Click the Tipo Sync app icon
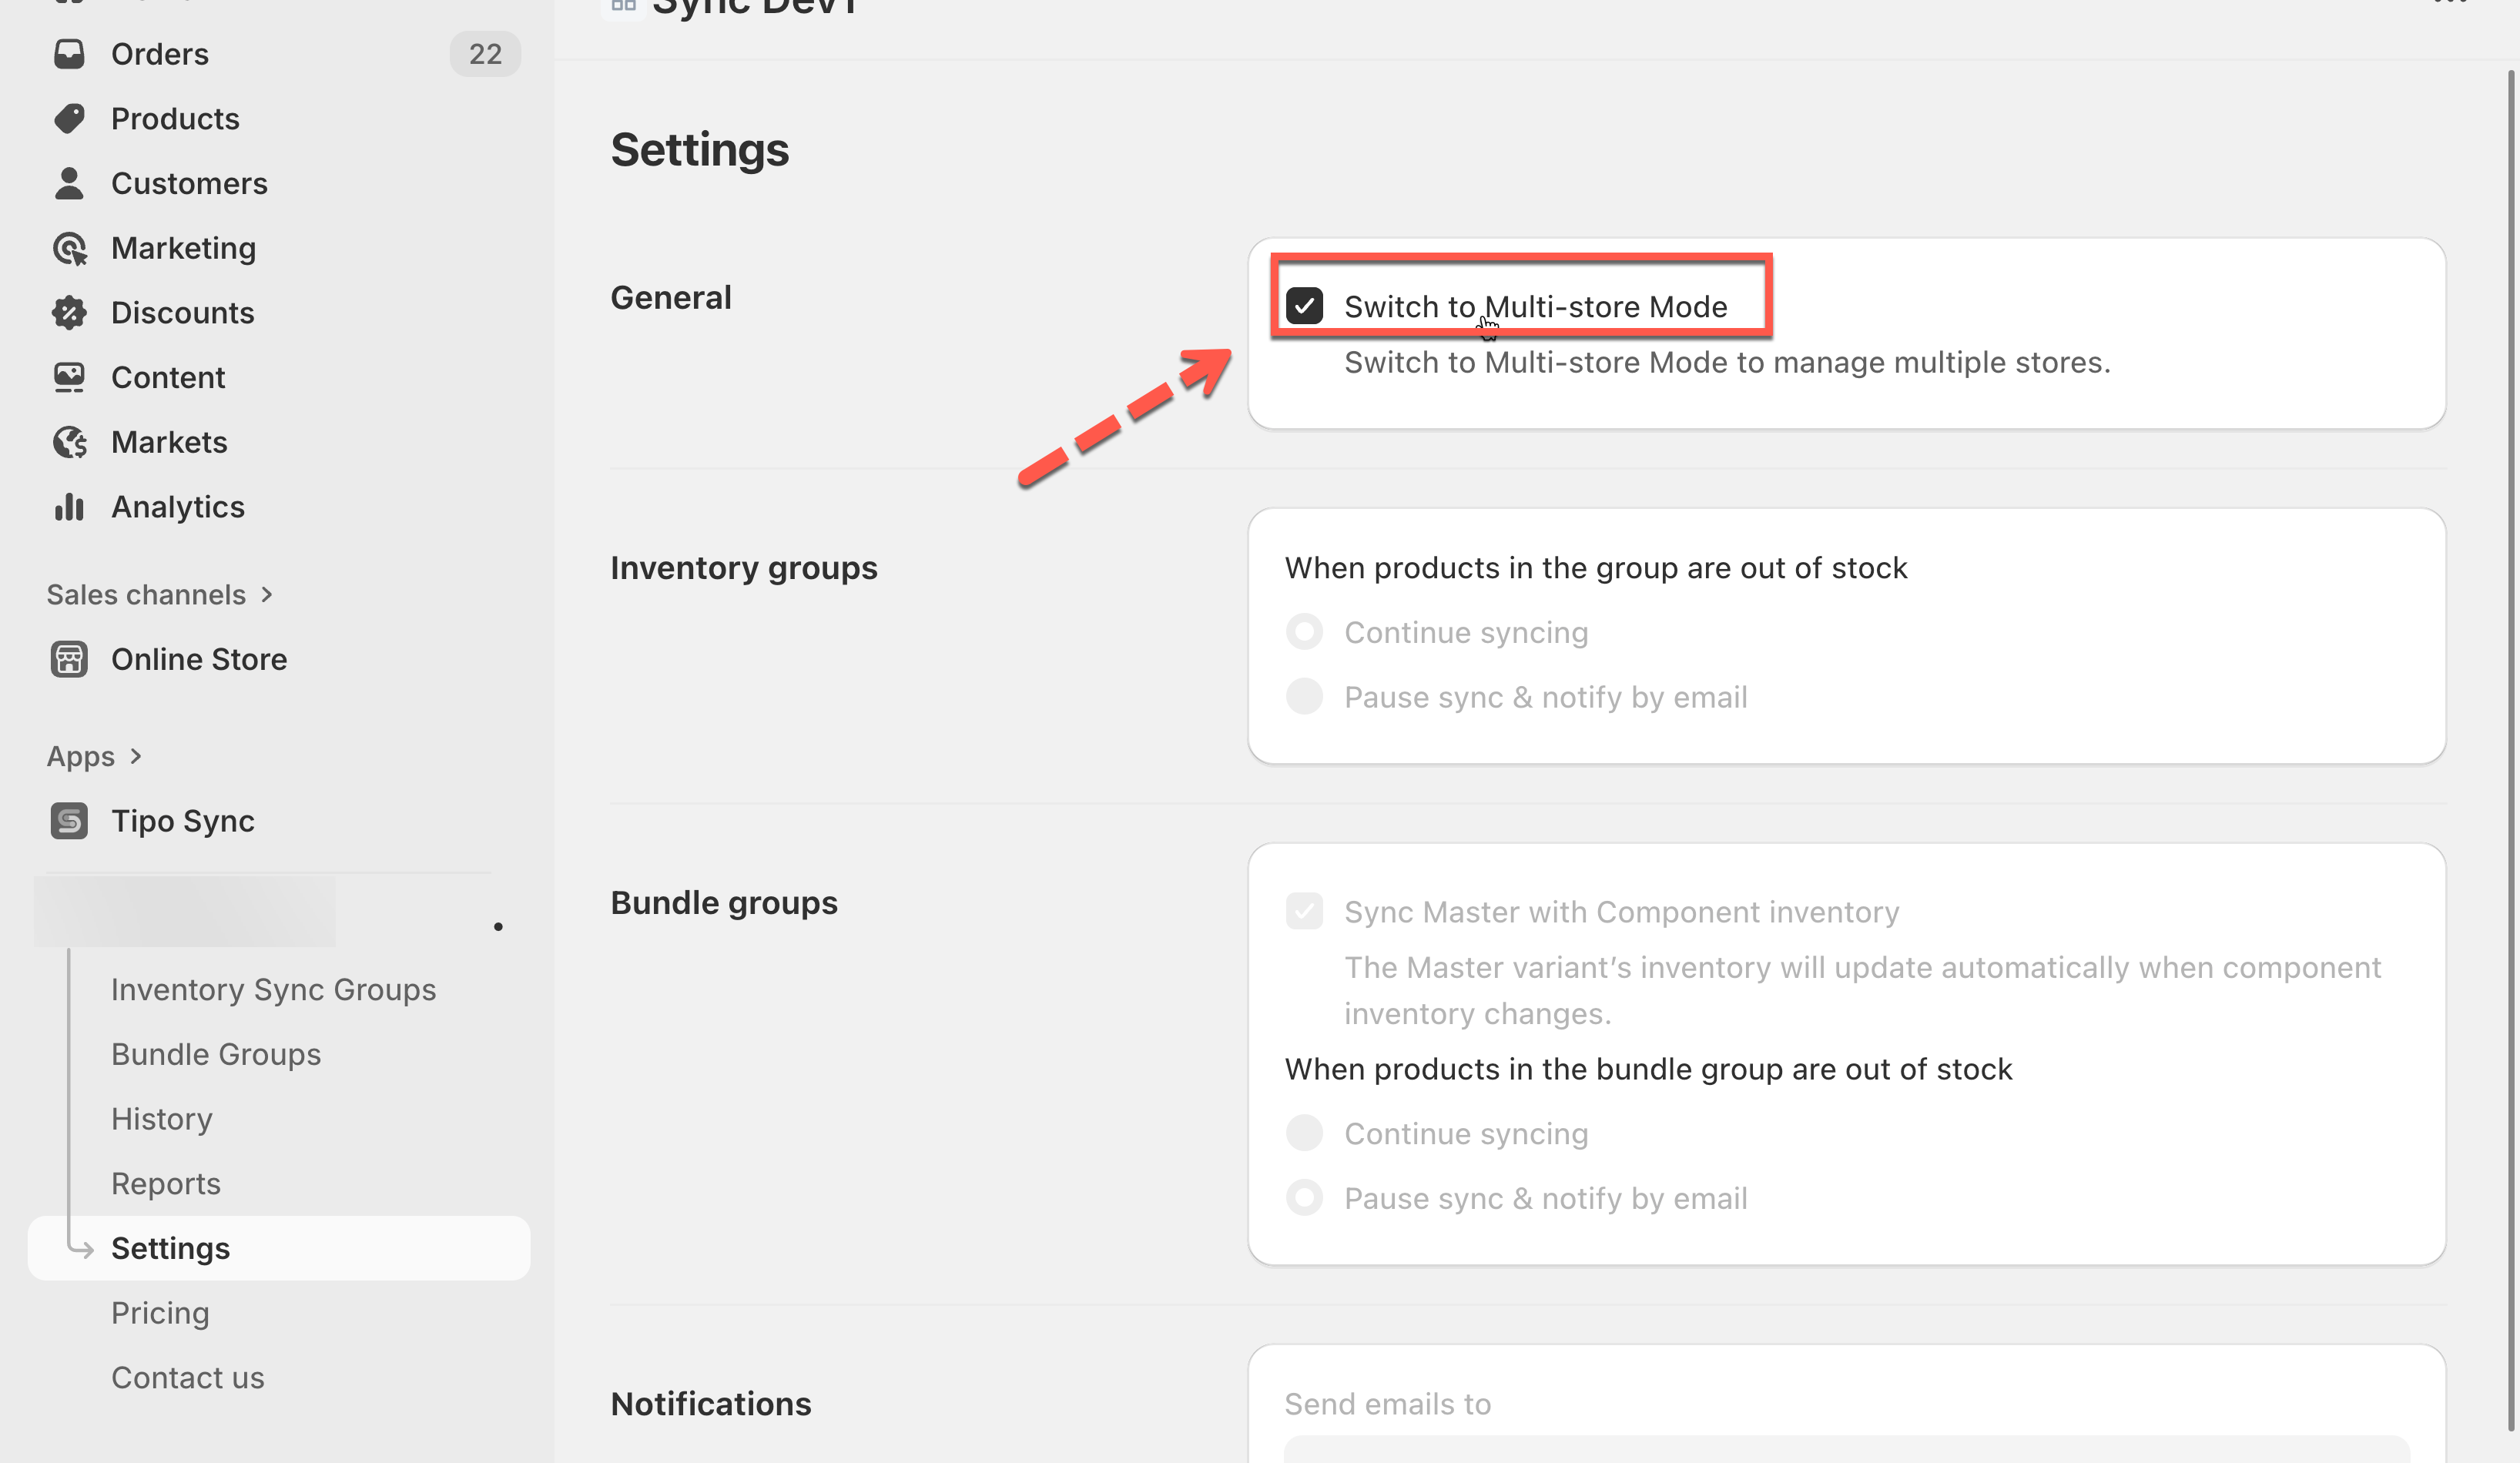The height and width of the screenshot is (1463, 2520). (x=69, y=821)
